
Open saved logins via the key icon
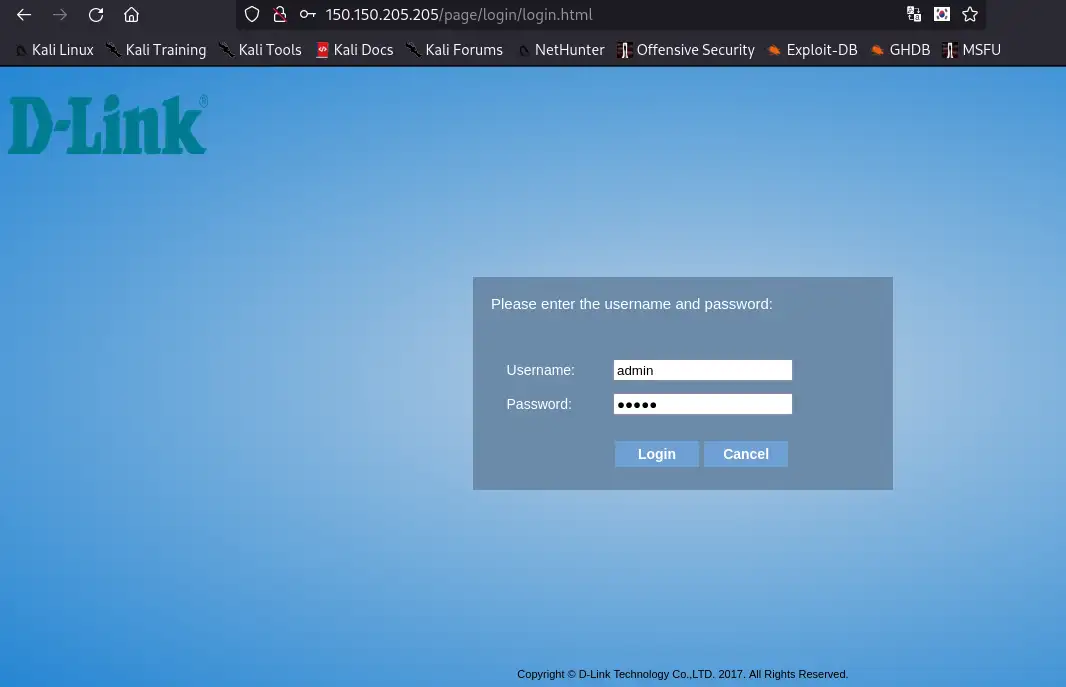307,14
